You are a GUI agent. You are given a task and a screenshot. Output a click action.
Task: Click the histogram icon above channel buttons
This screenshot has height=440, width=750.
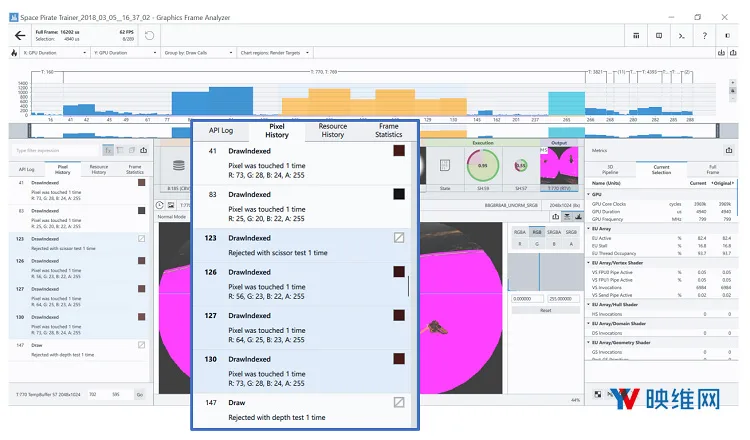click(578, 217)
